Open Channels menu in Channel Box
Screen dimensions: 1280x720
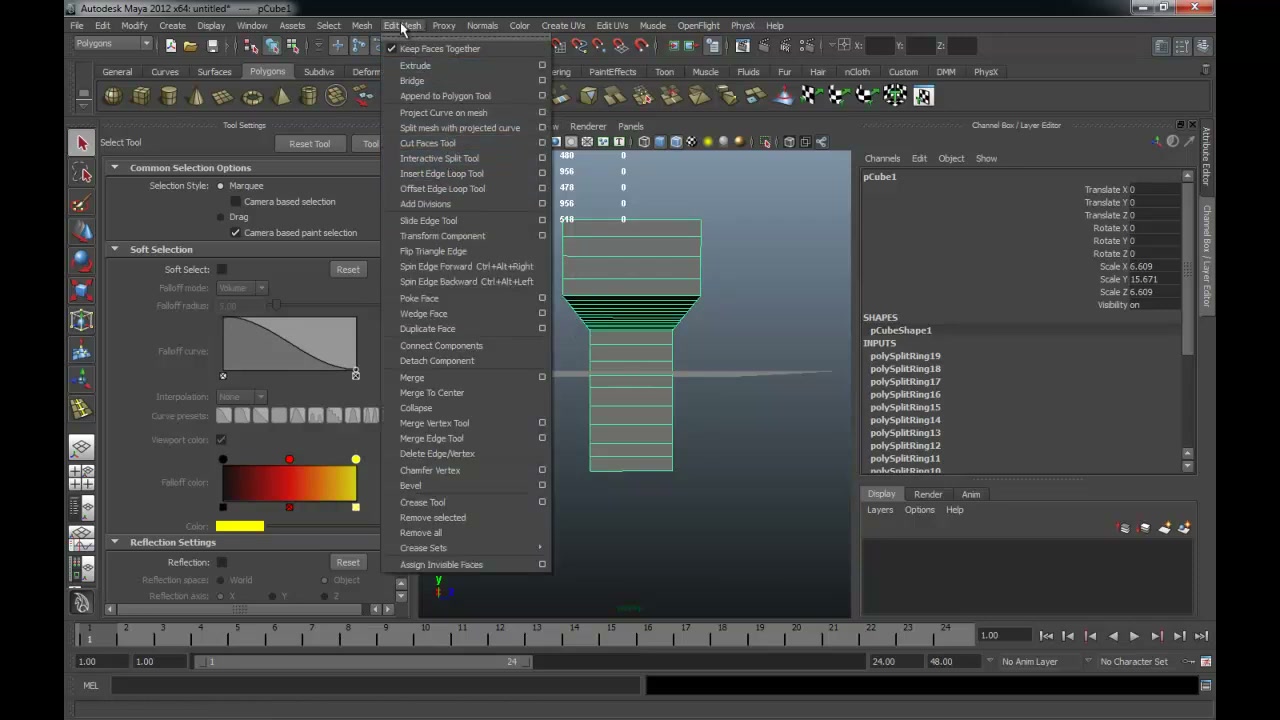pos(882,159)
